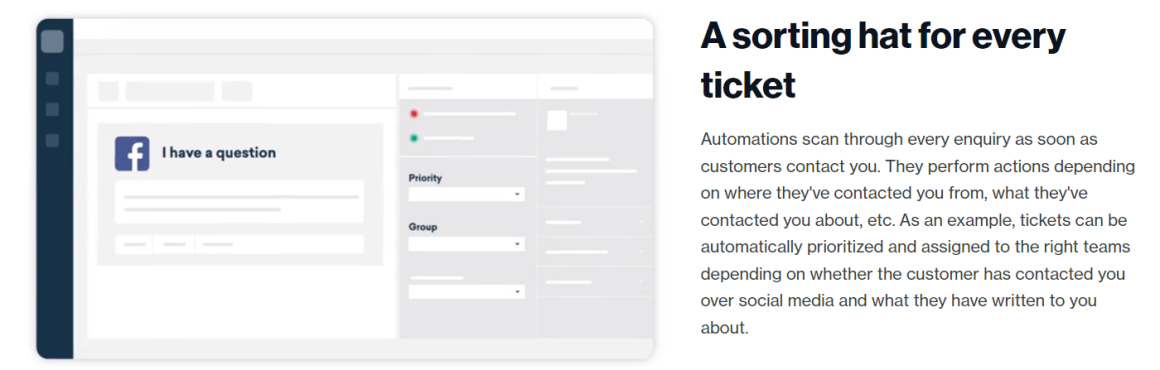Viewport: 1160px width, 370px height.
Task: Click the Facebook icon on the ticket
Action: [x=132, y=154]
